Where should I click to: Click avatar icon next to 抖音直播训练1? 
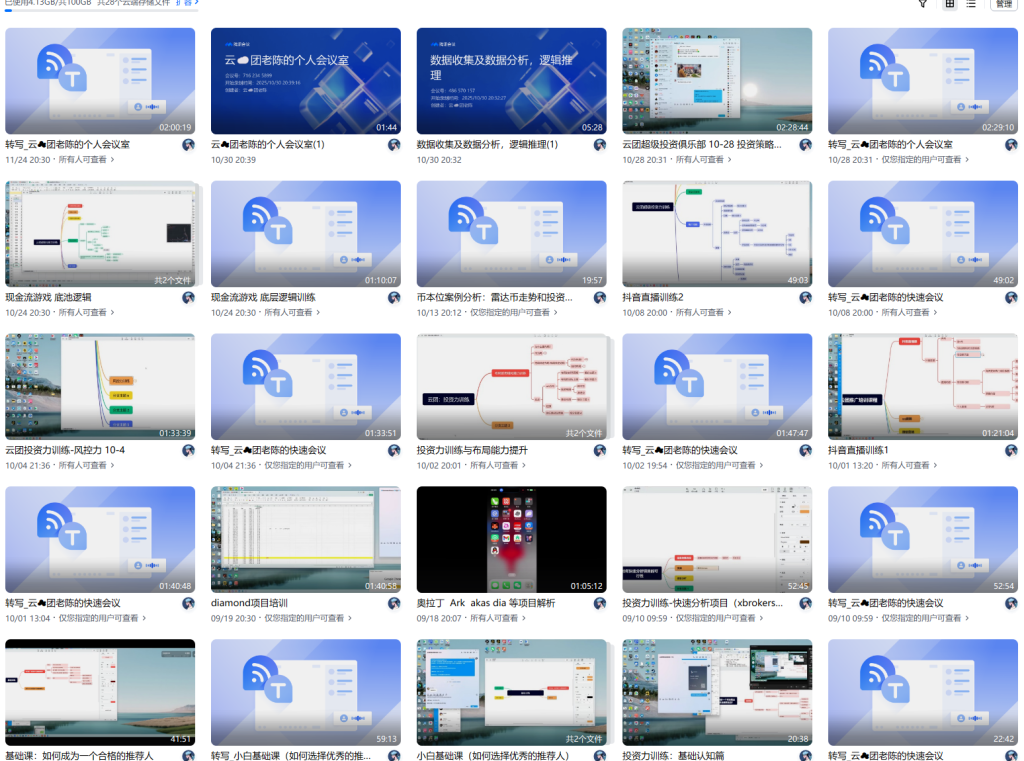[x=1011, y=451]
